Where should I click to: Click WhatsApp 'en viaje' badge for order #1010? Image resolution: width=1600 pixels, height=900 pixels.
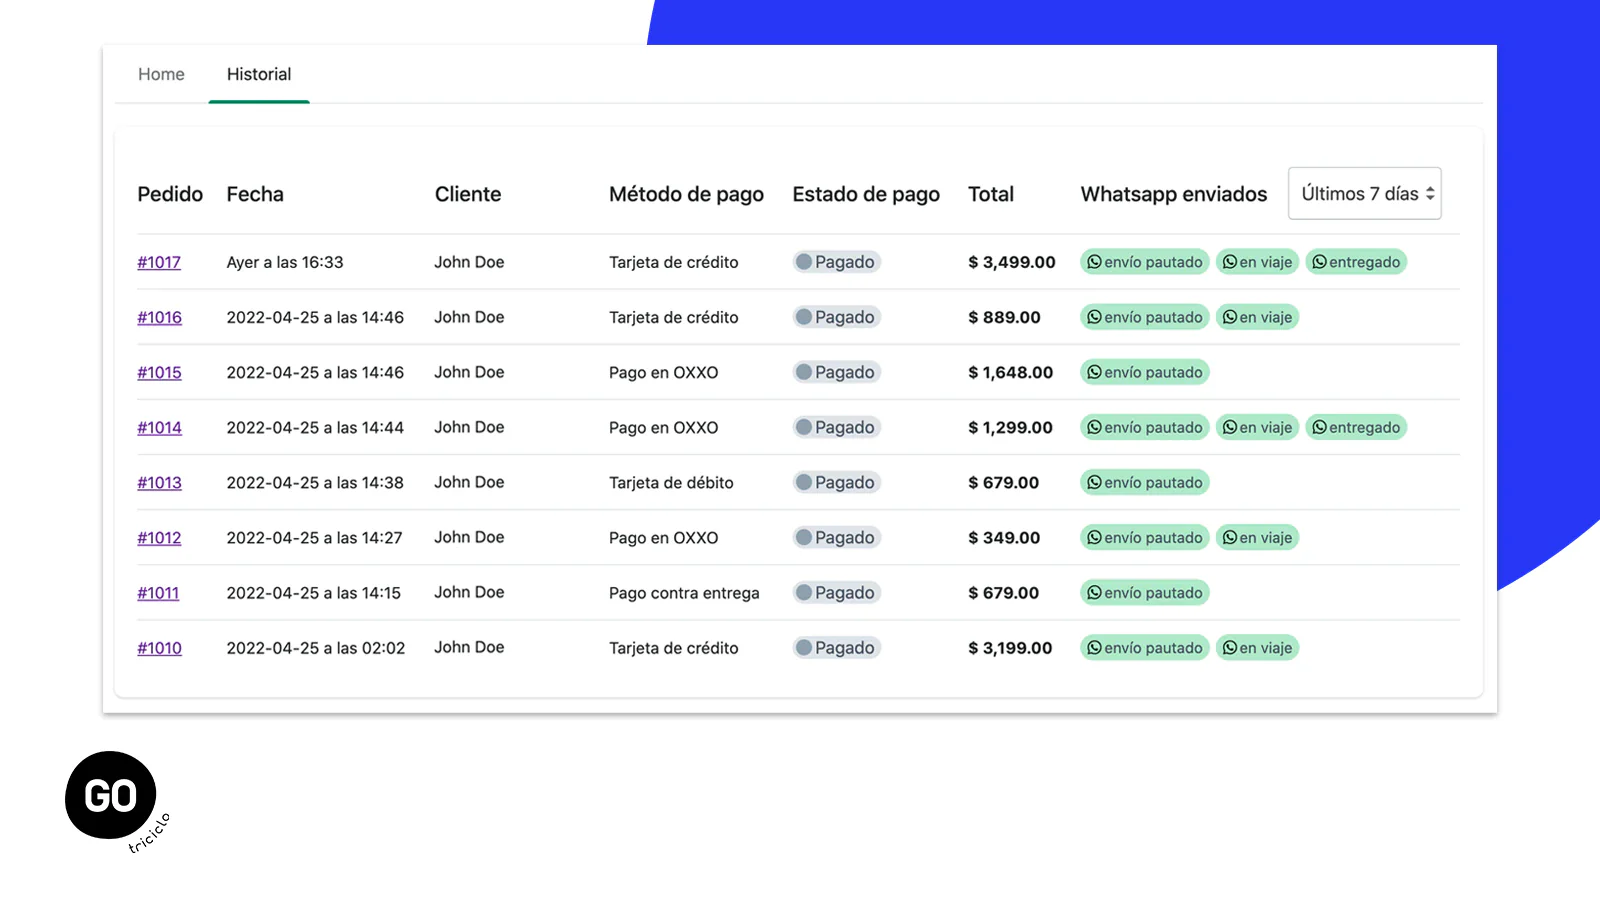click(x=1257, y=647)
